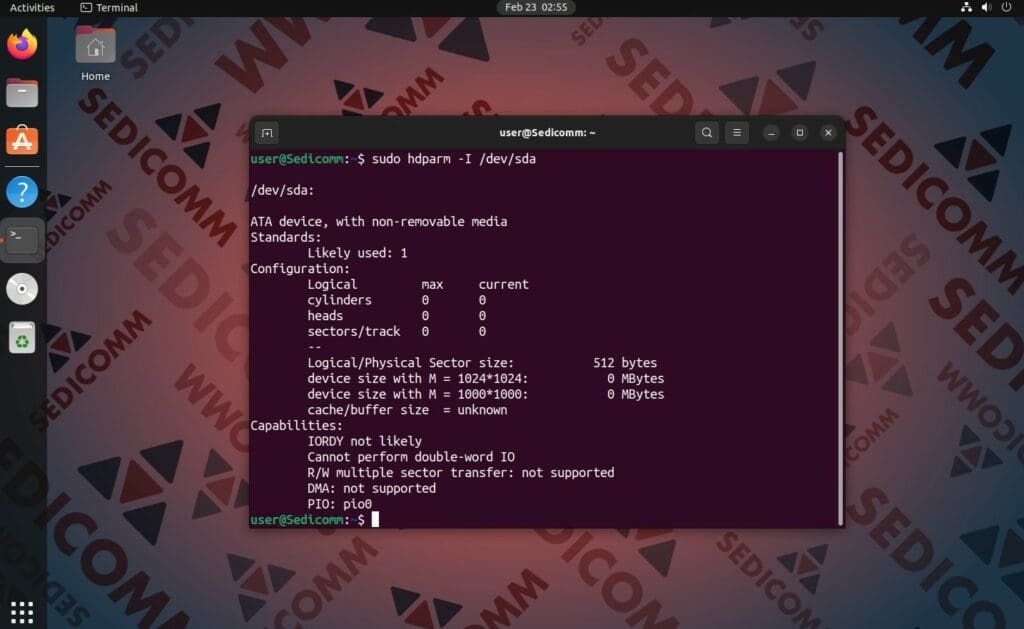Viewport: 1024px width, 629px height.
Task: Click the 'cylinders' row
Action: click(x=396, y=300)
